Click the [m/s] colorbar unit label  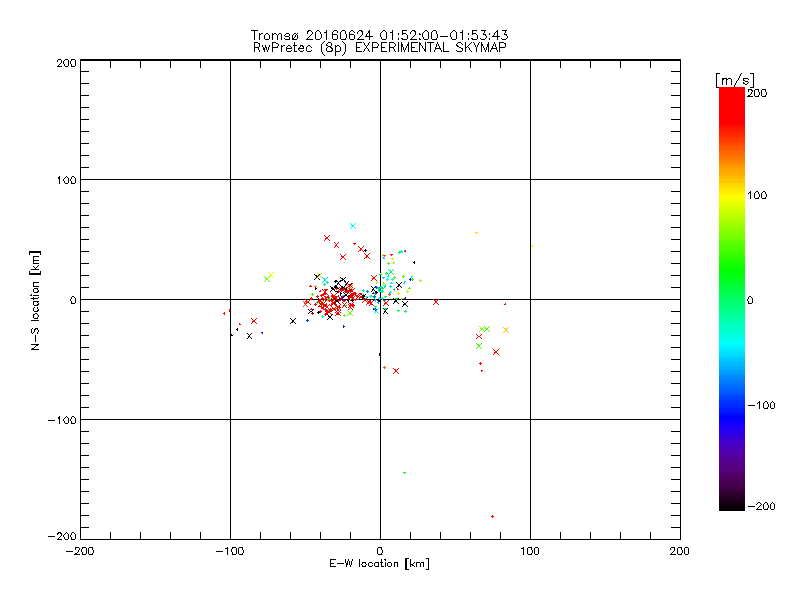735,81
